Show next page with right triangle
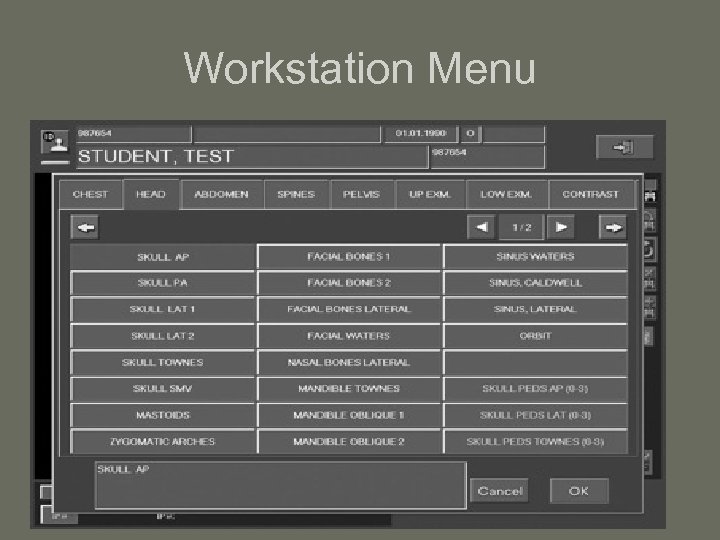 click(x=561, y=227)
